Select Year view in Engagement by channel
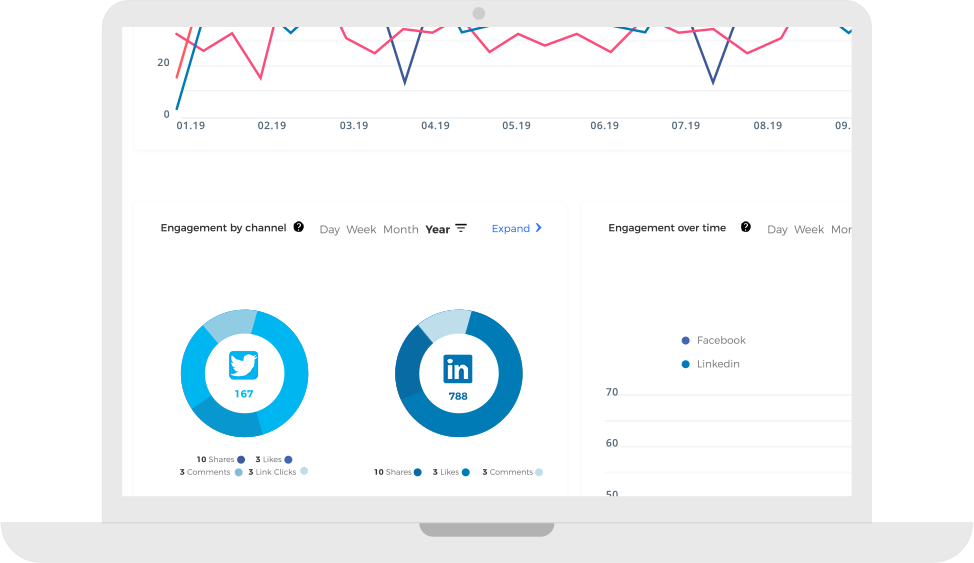 (x=437, y=229)
